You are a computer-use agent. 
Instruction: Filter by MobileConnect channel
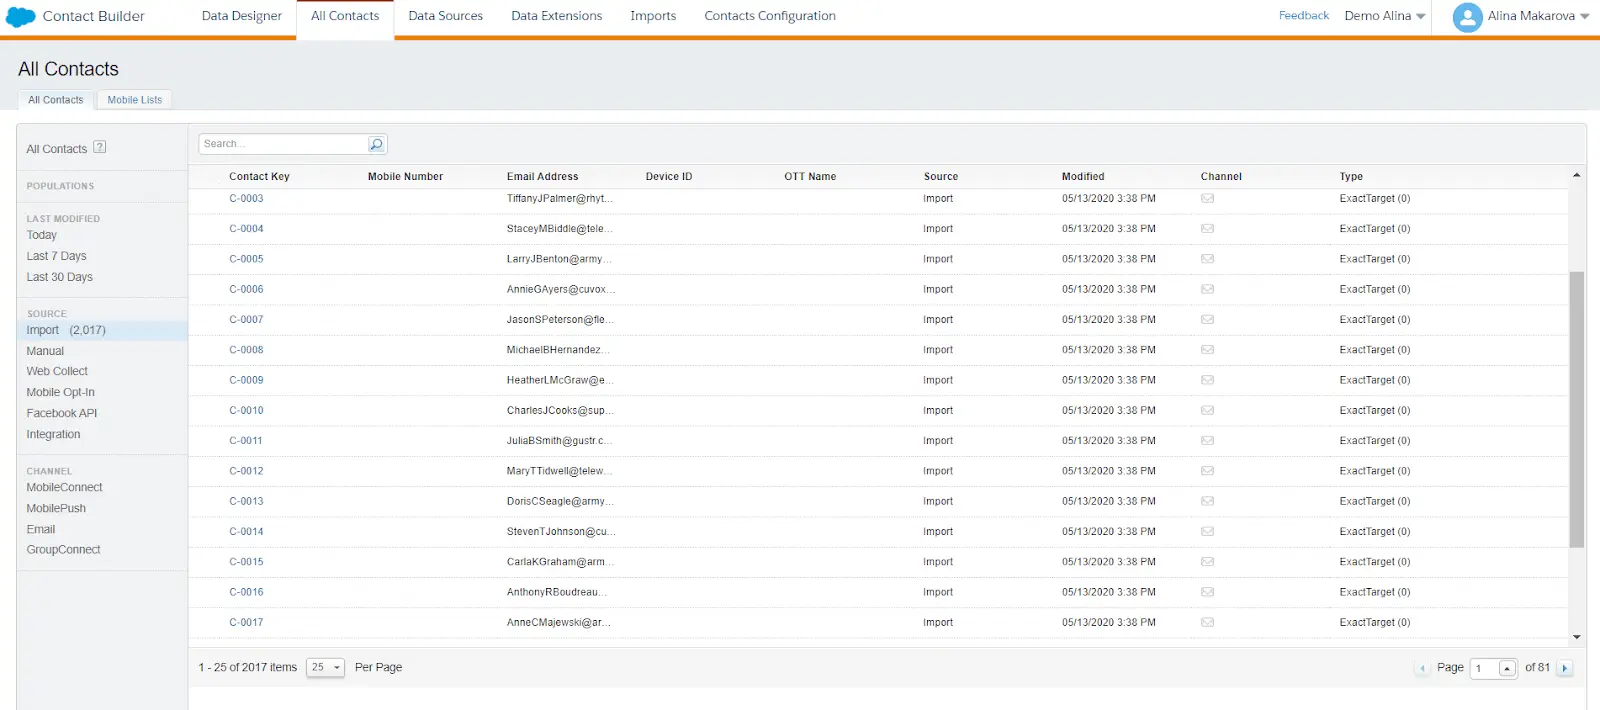(65, 488)
